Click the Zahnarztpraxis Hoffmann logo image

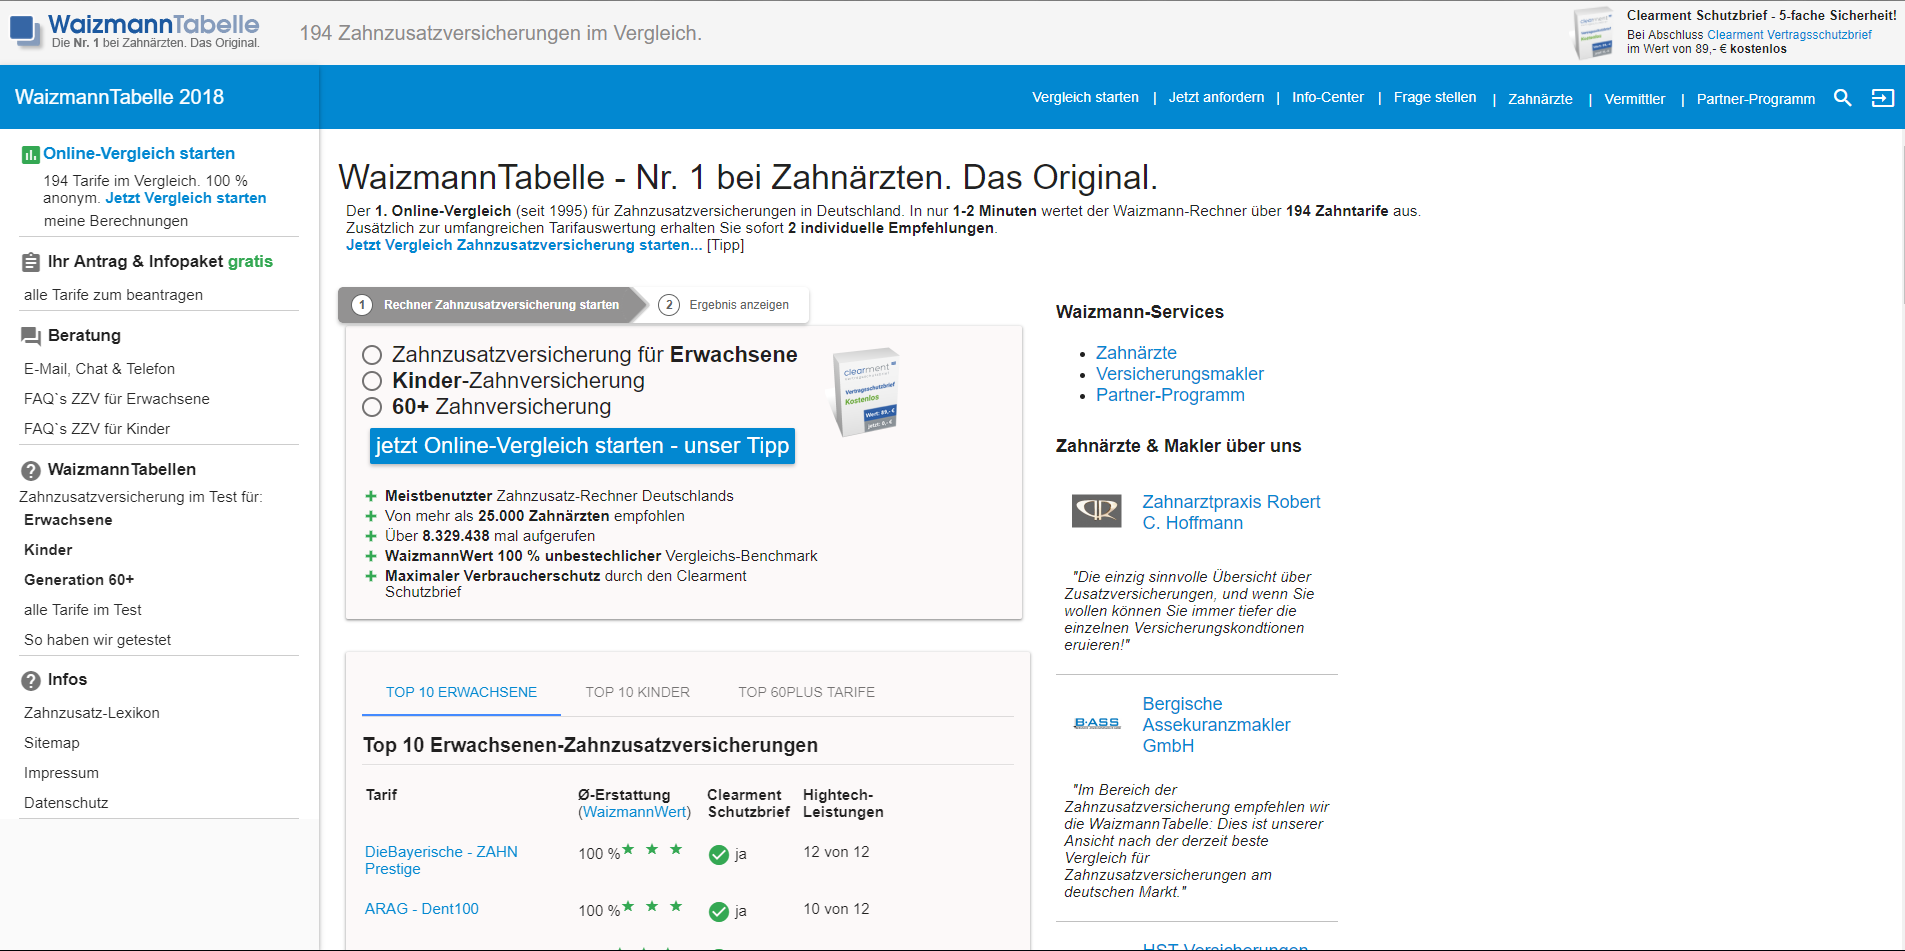coord(1097,511)
